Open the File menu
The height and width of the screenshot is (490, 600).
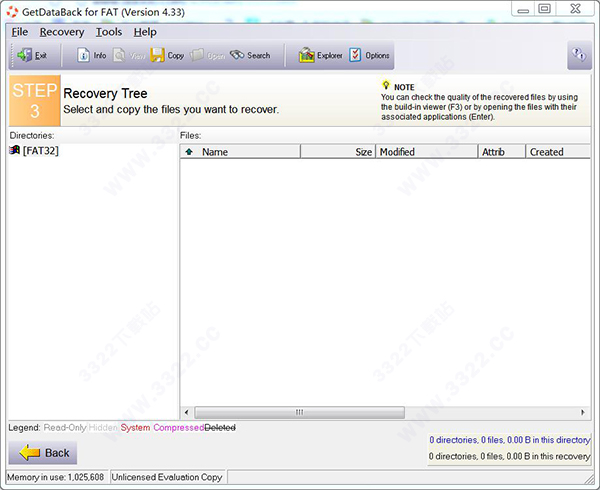[x=20, y=32]
